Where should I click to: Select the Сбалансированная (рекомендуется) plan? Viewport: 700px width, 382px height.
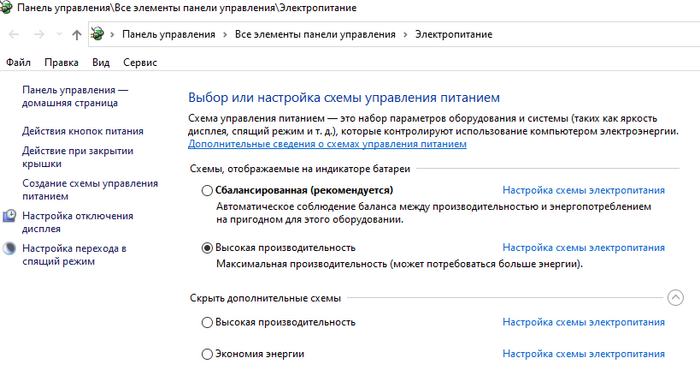coord(207,191)
